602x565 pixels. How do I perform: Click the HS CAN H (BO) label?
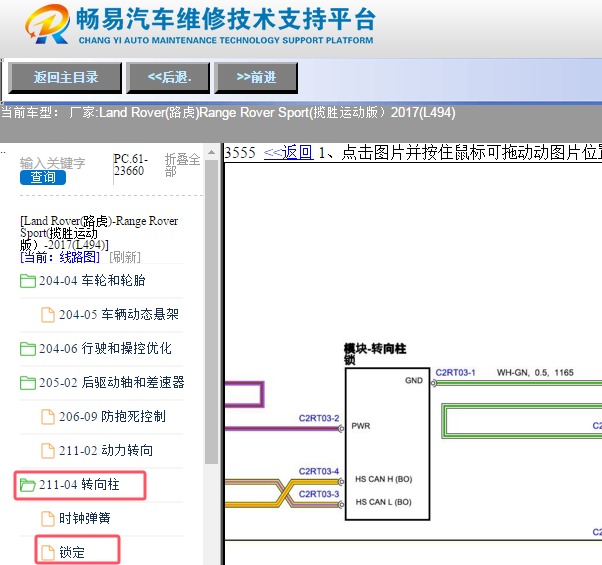coord(384,479)
